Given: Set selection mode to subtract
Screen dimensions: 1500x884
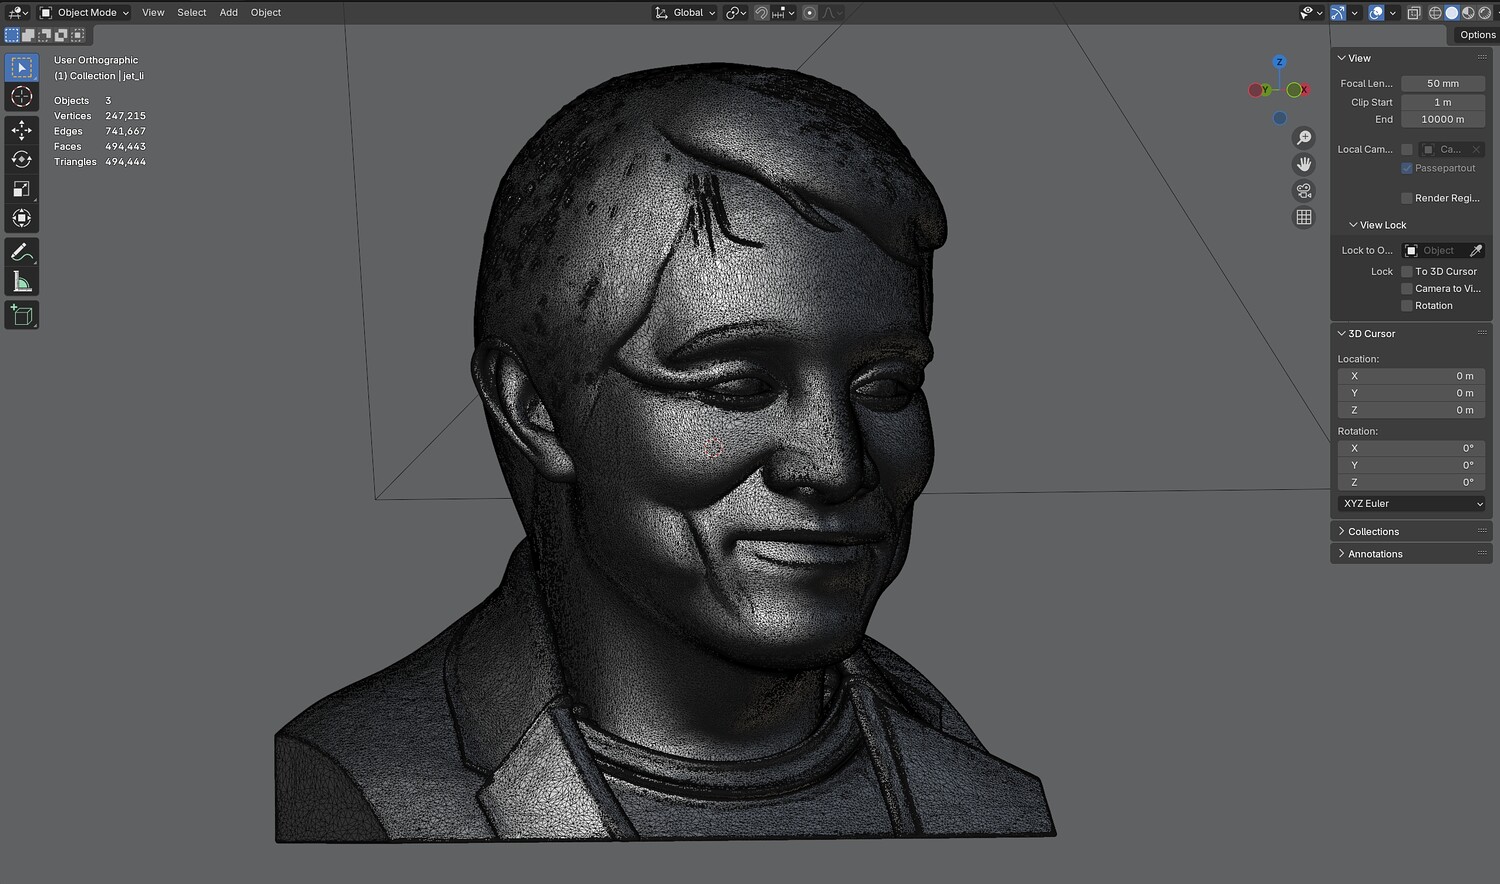Looking at the screenshot, I should point(45,35).
